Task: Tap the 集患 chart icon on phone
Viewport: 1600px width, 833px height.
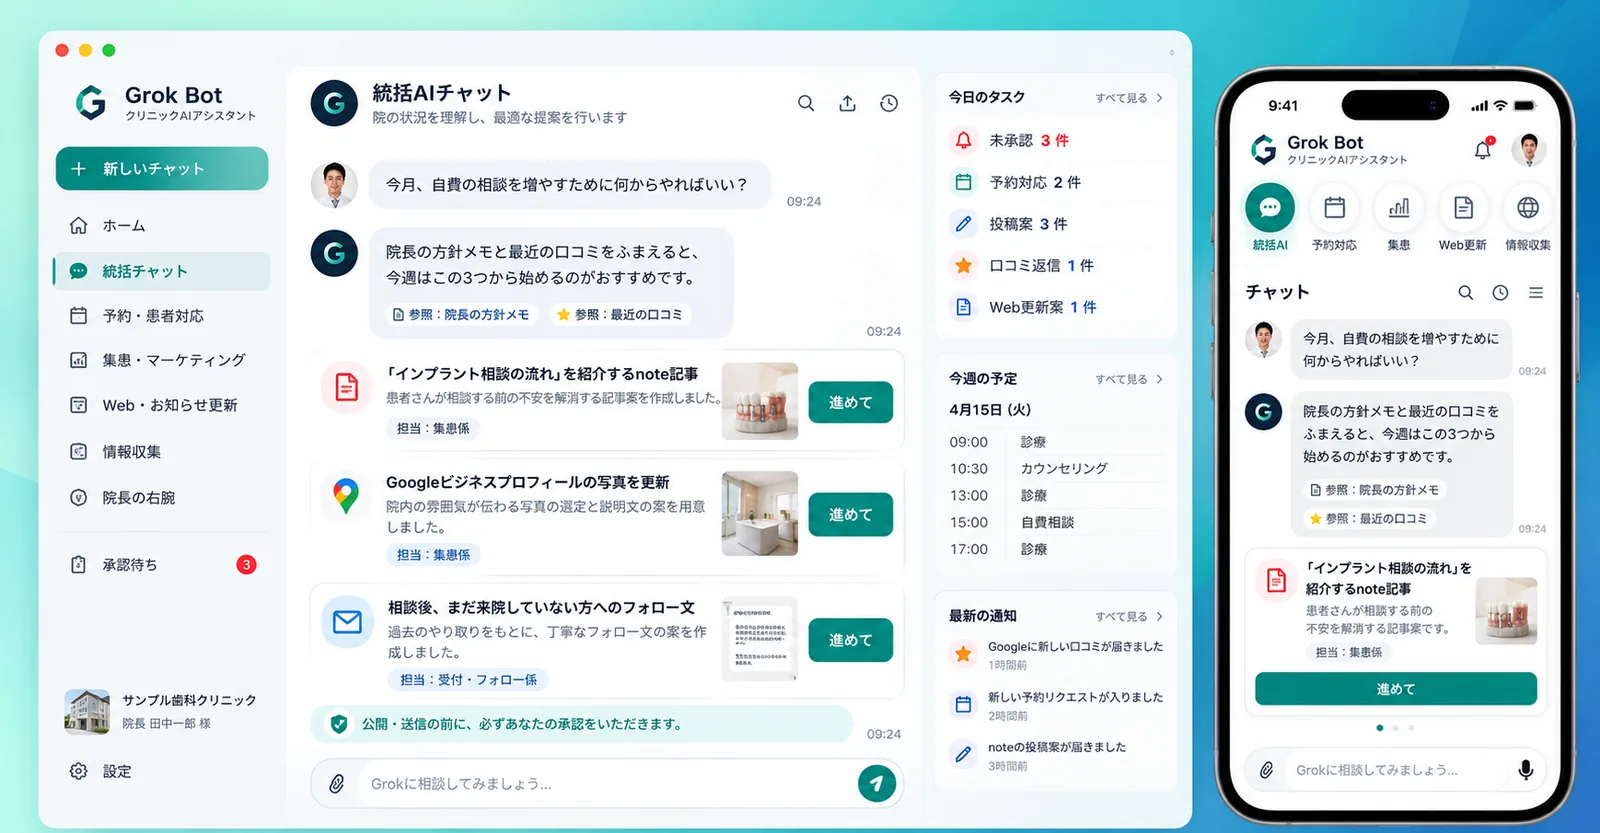Action: click(x=1399, y=208)
